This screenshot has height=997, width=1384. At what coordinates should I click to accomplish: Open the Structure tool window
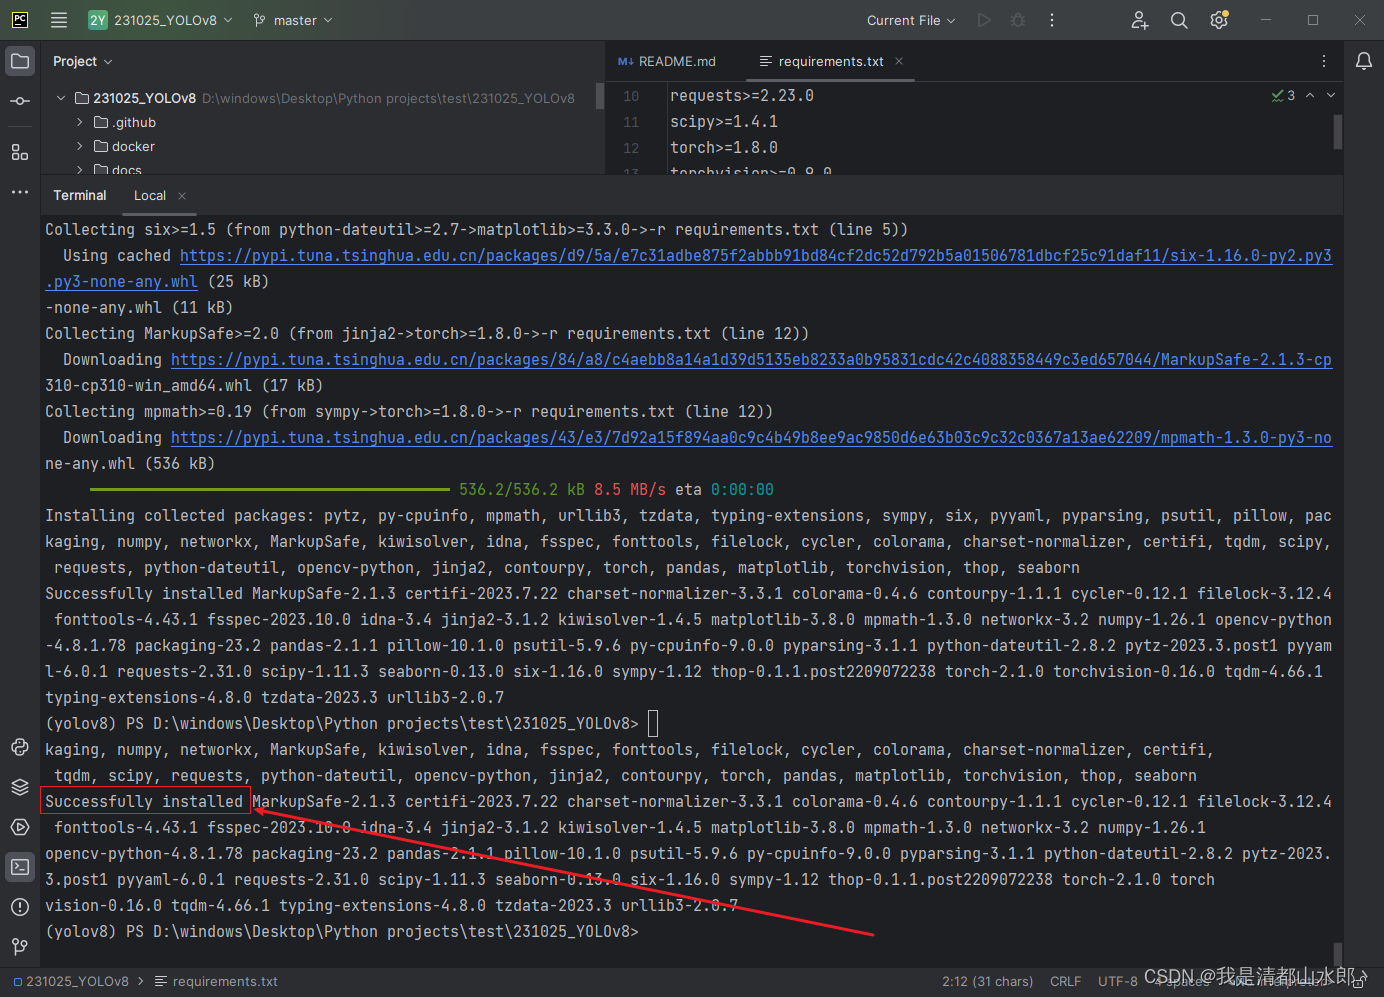point(20,152)
